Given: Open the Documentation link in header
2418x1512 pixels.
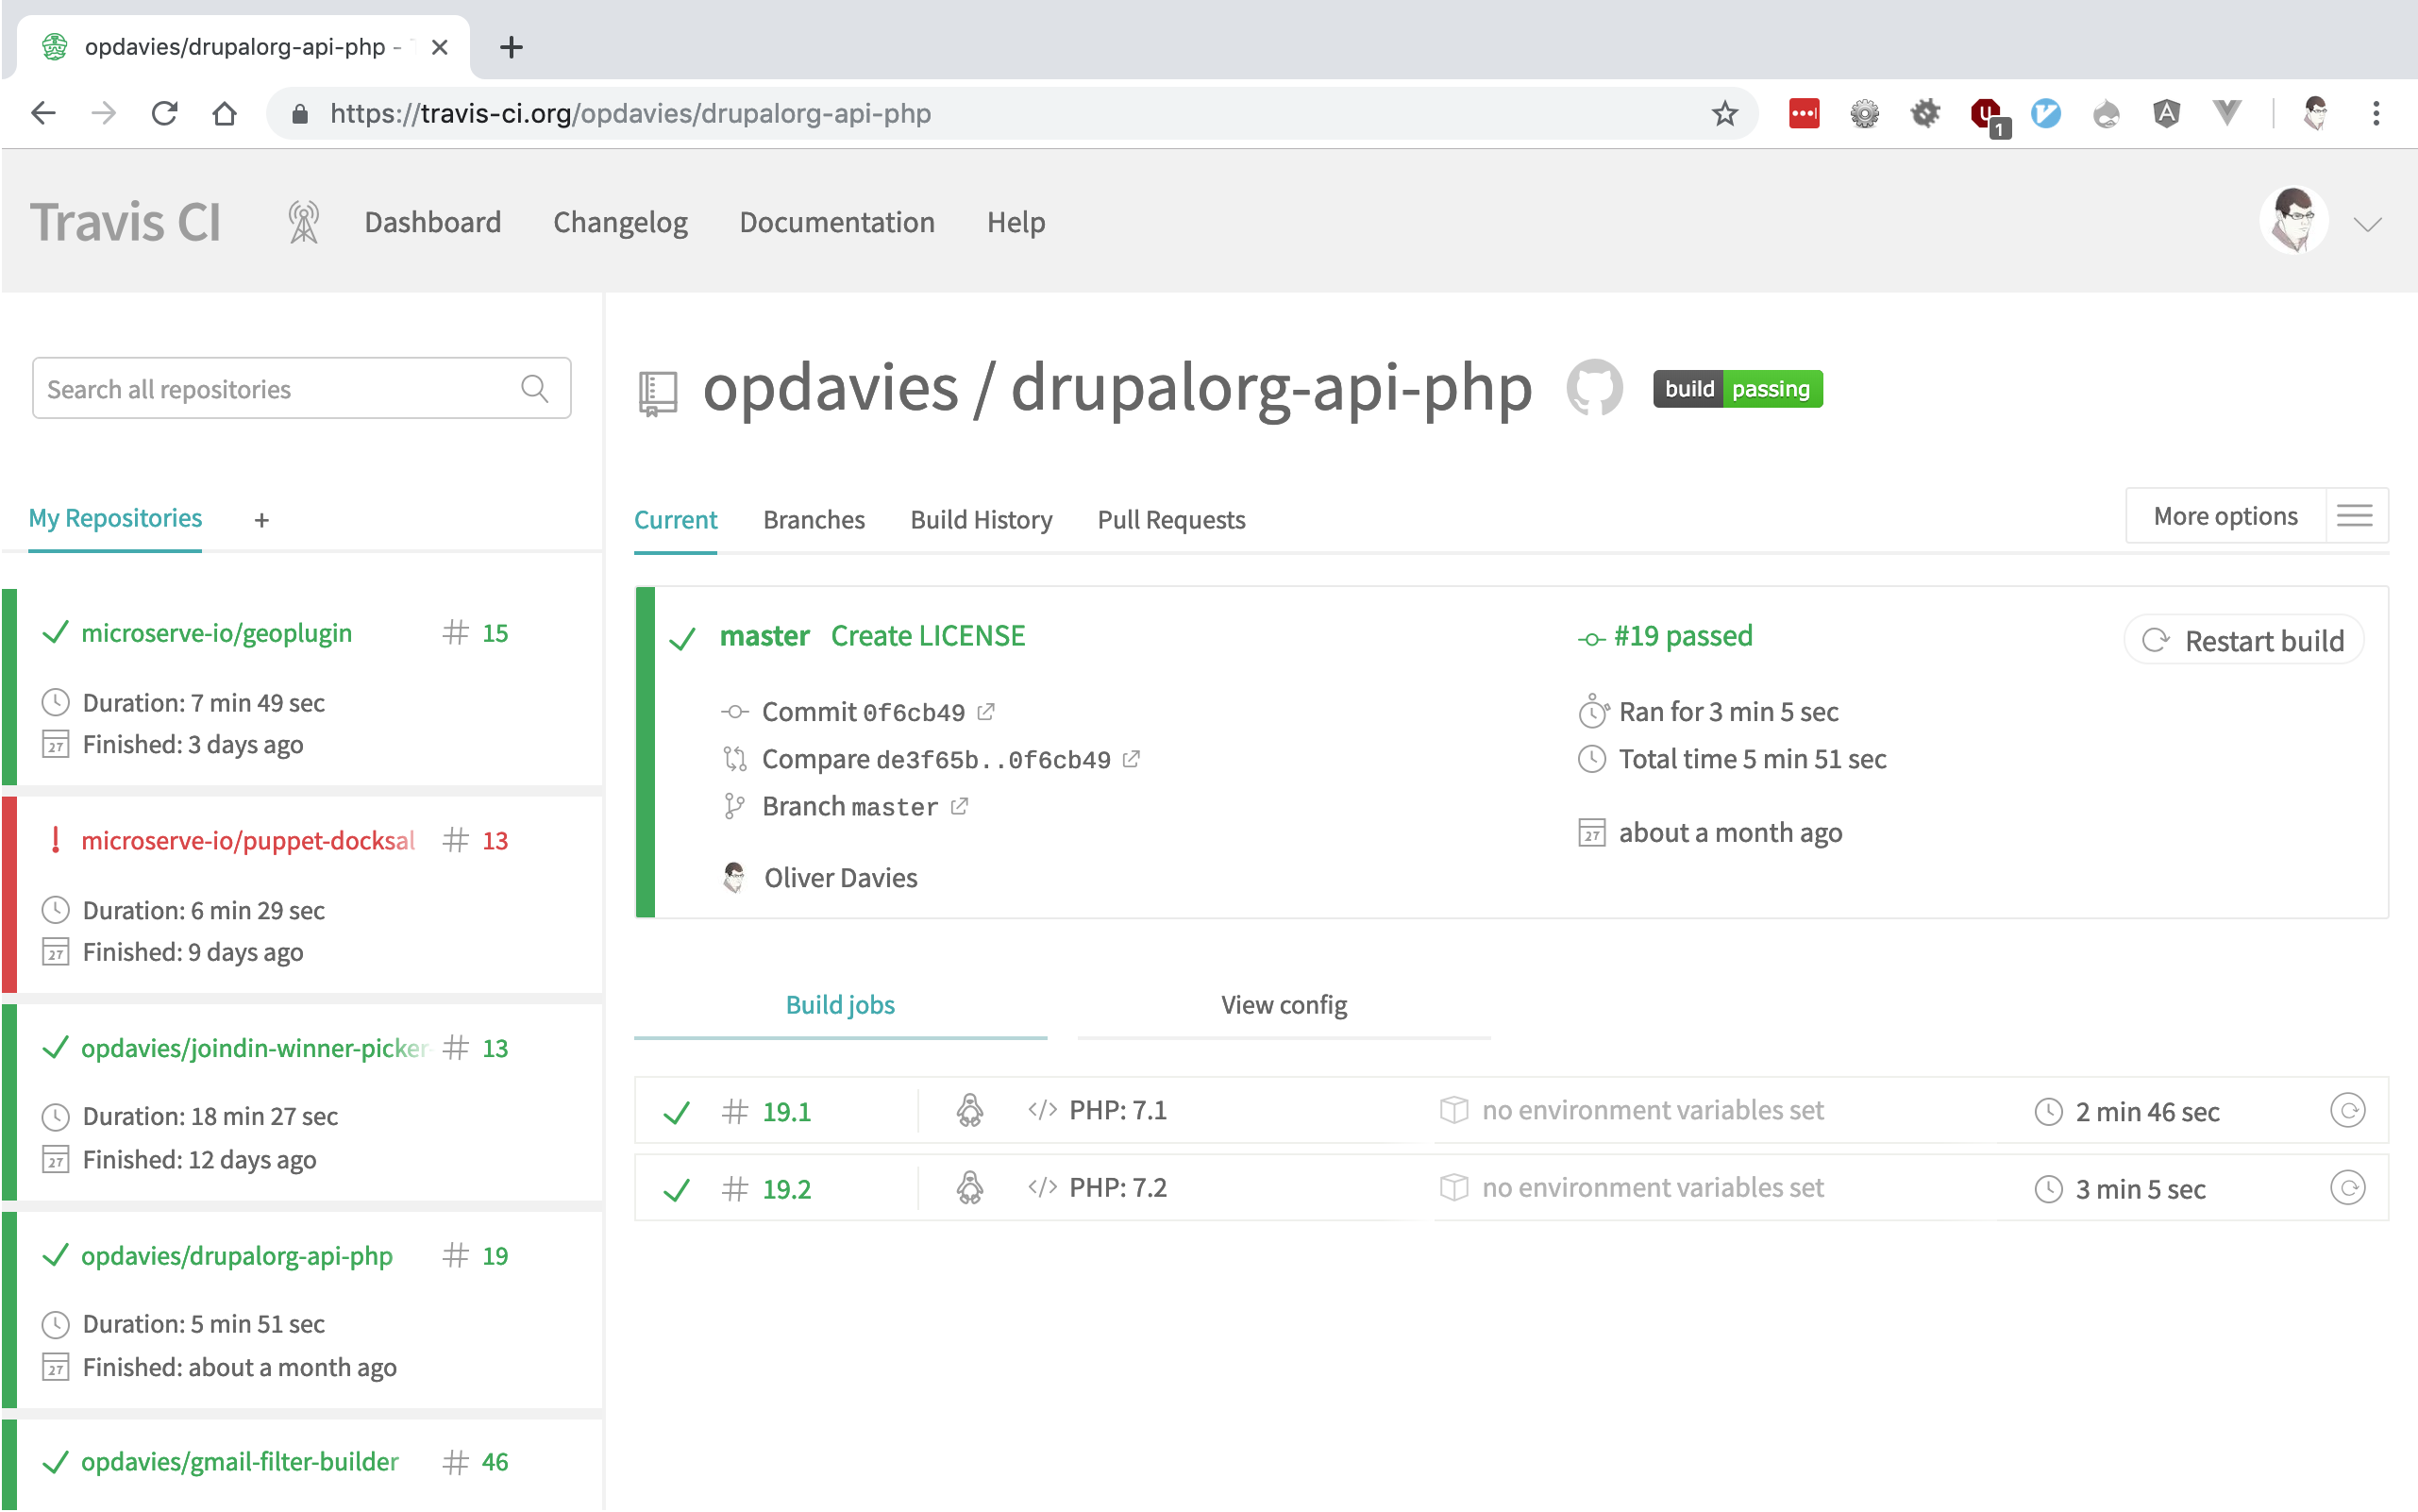Looking at the screenshot, I should pyautogui.click(x=837, y=222).
